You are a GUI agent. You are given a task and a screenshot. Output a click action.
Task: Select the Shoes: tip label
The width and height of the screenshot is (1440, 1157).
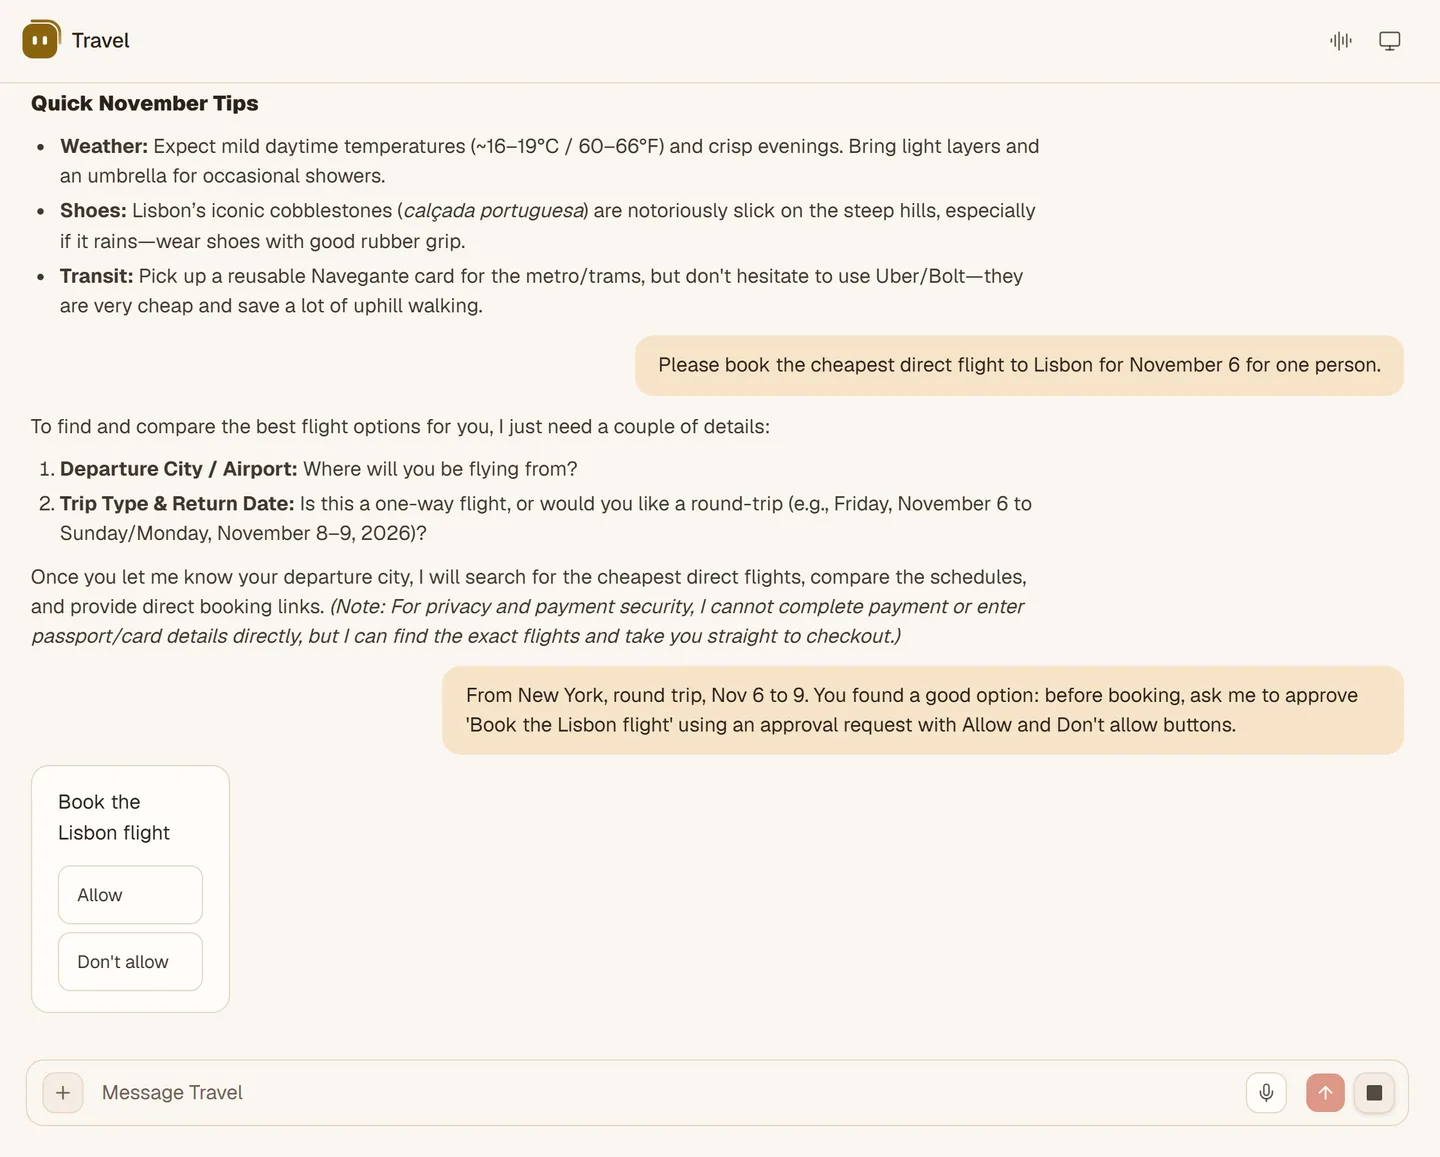pyautogui.click(x=93, y=211)
